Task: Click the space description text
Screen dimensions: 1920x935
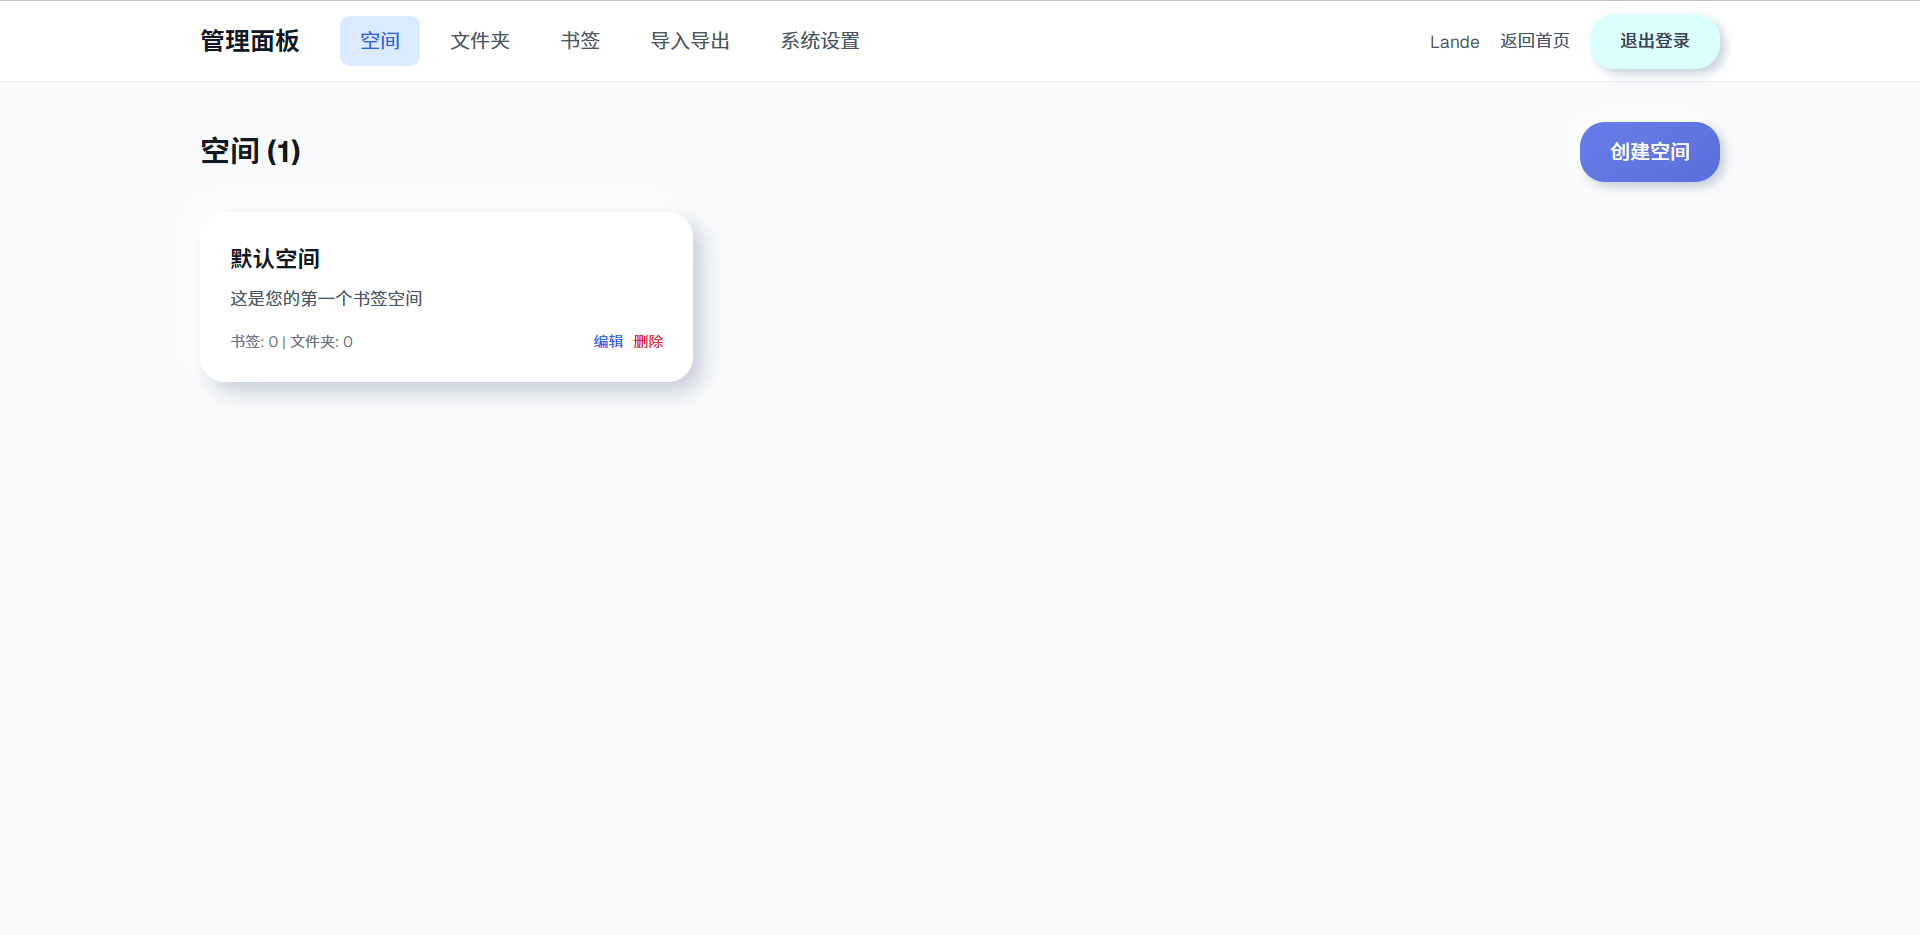Action: [x=325, y=298]
